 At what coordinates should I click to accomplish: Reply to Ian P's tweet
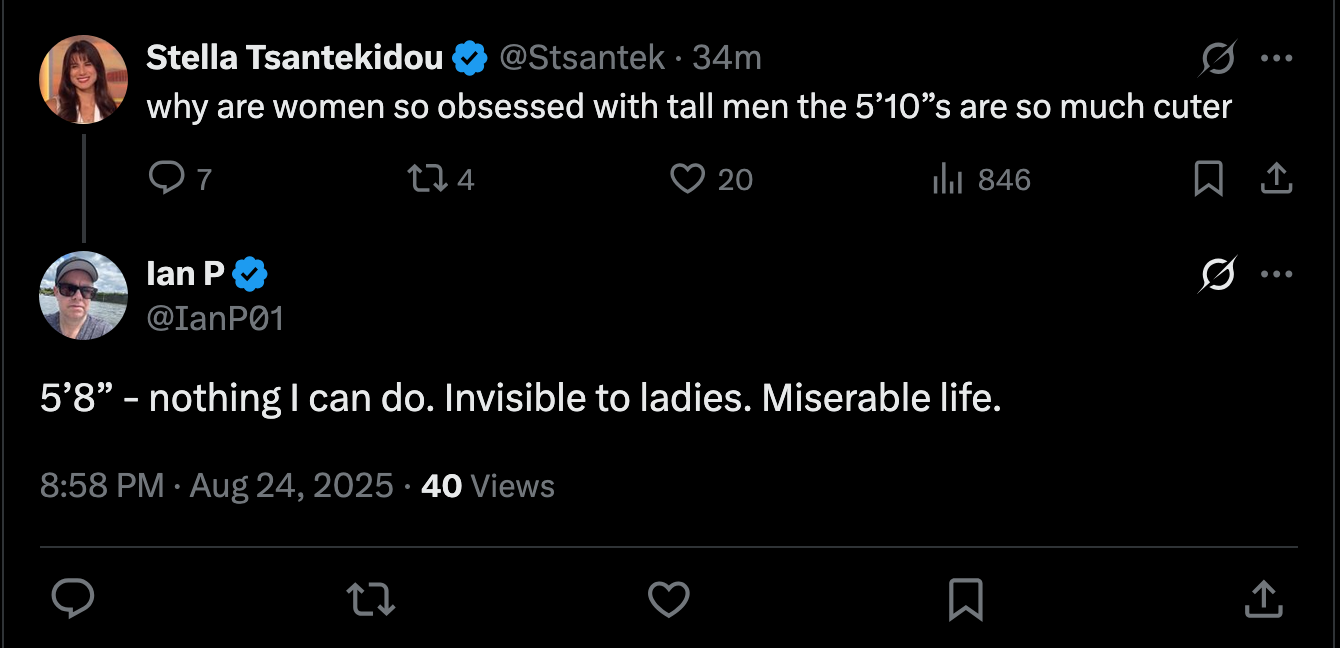(72, 599)
